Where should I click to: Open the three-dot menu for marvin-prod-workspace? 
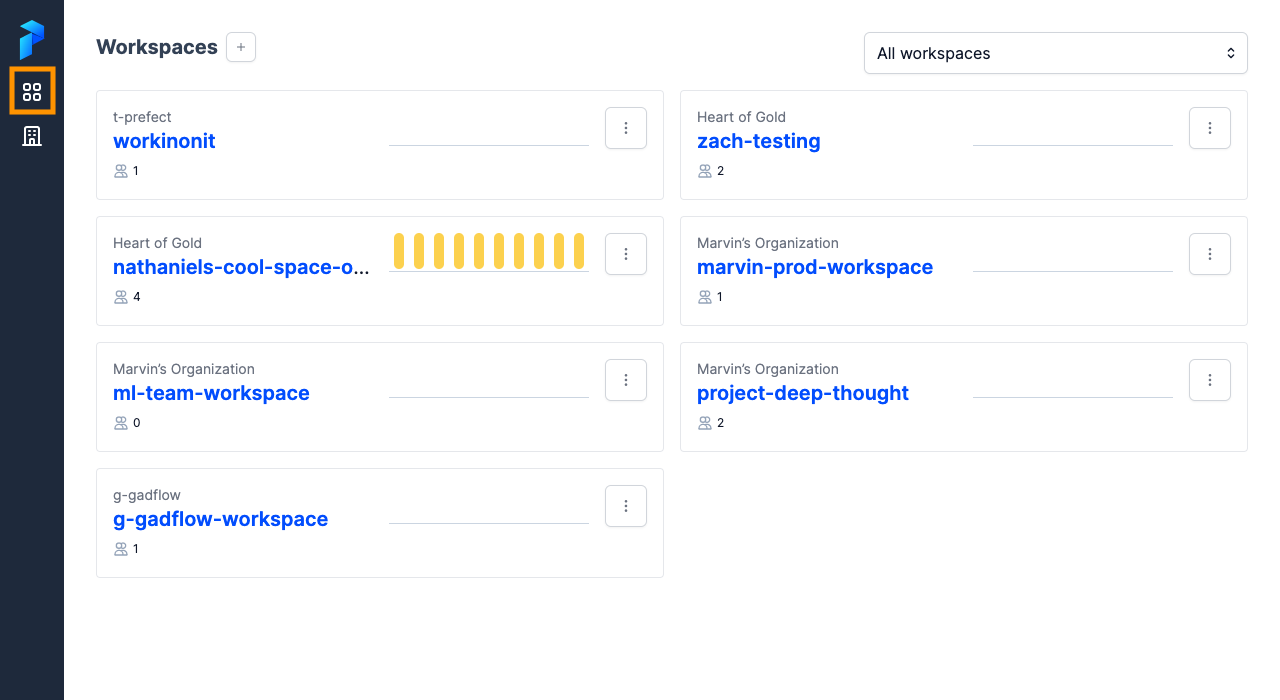point(1210,254)
